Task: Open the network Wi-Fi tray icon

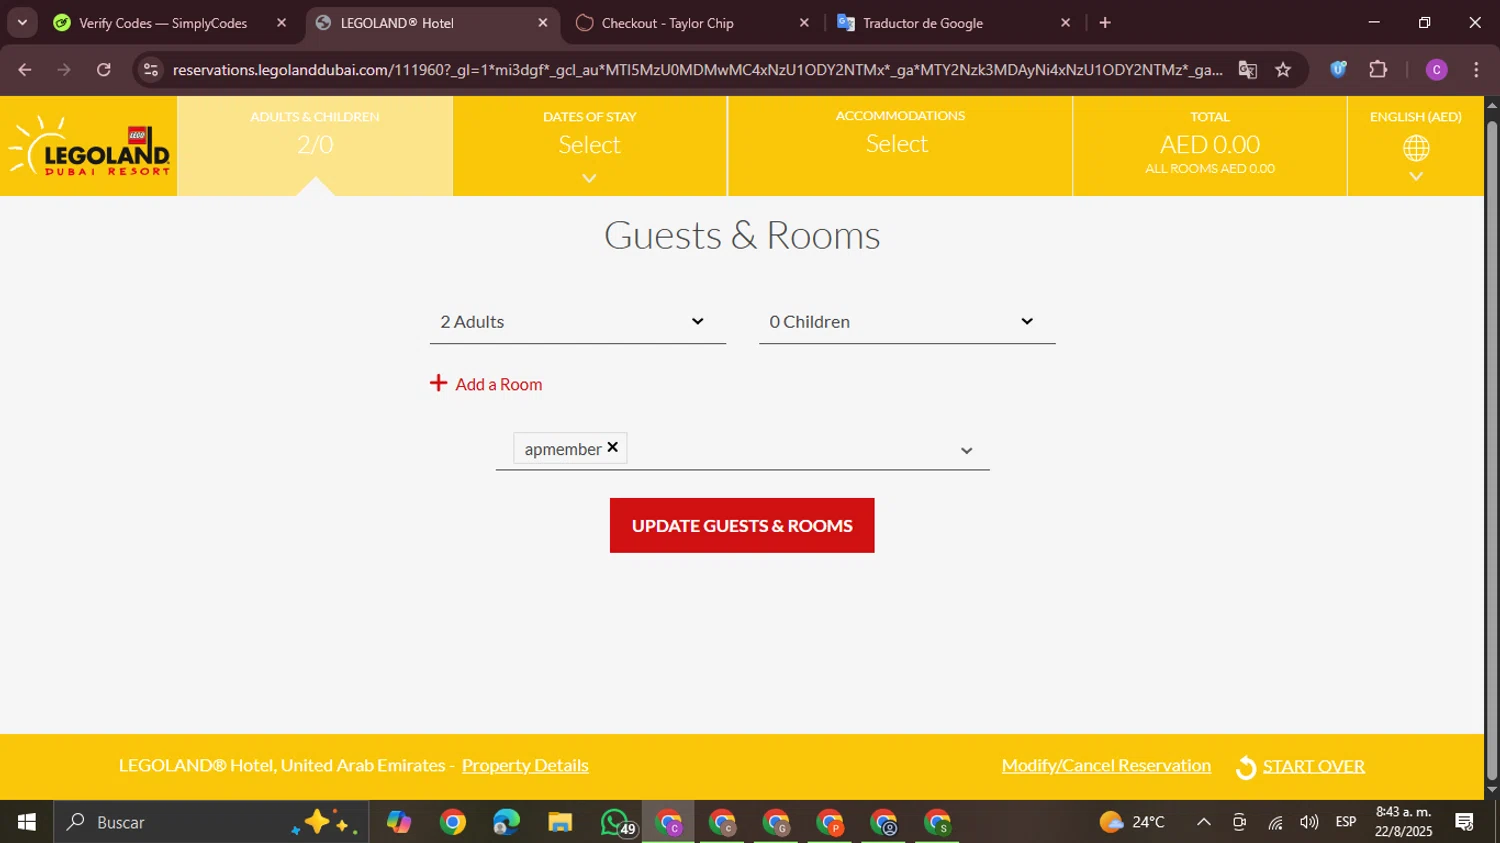Action: pyautogui.click(x=1275, y=822)
